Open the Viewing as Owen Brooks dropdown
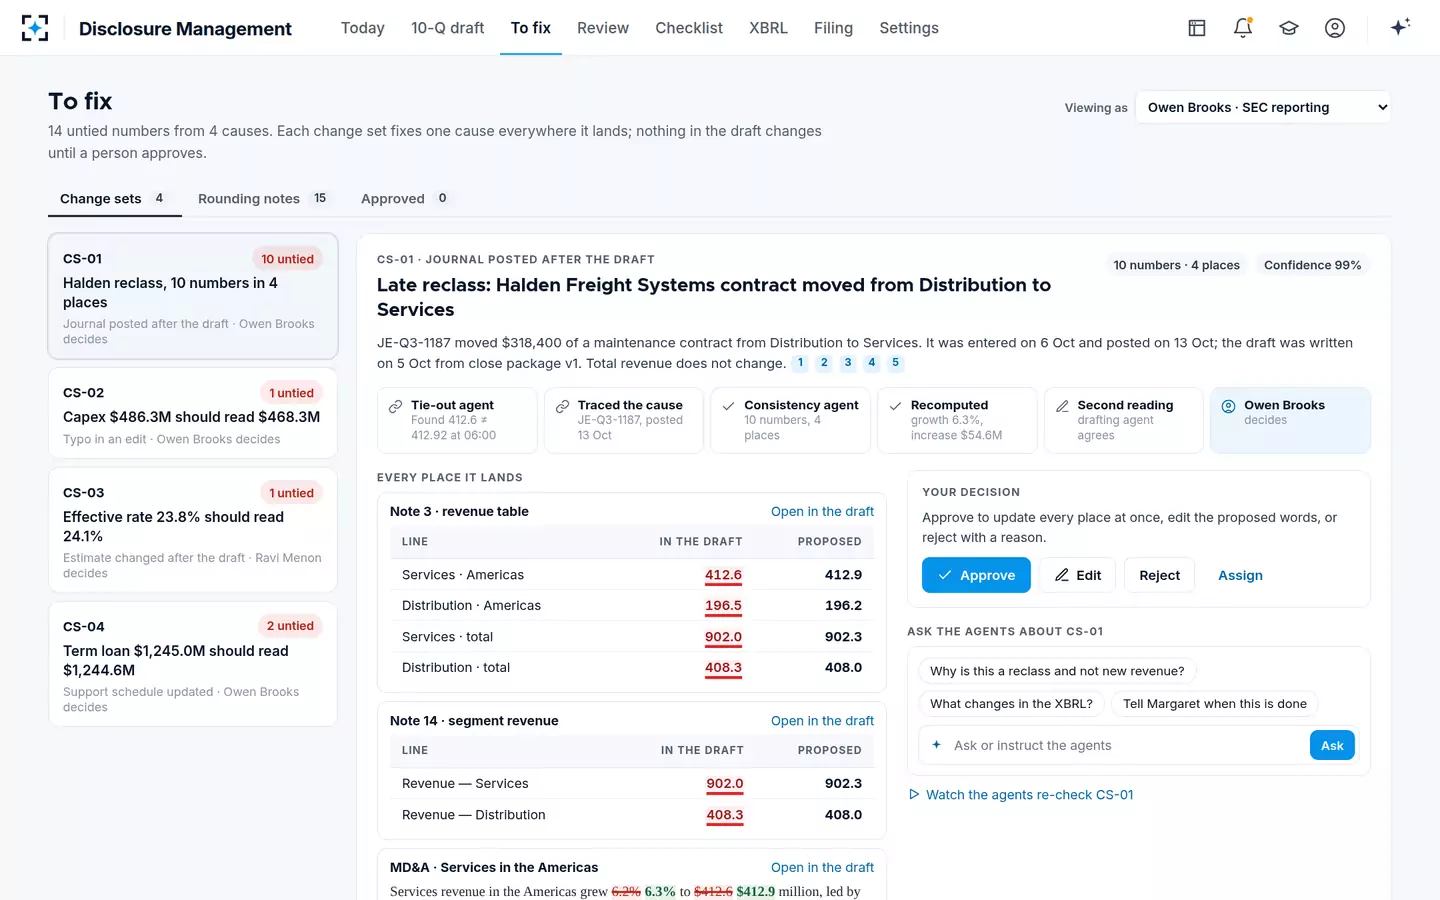Viewport: 1440px width, 900px height. click(x=1263, y=107)
